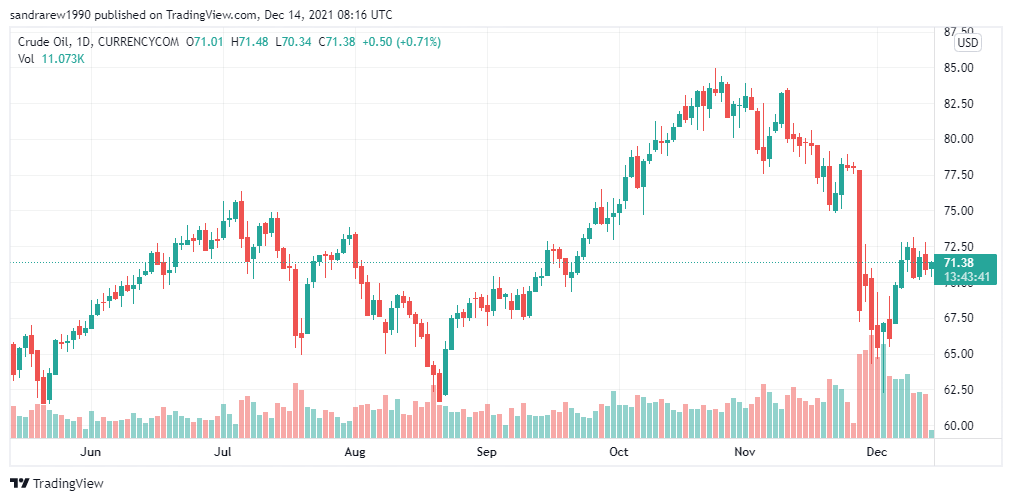The image size is (1012, 501).
Task: Select the Oct label on time axis
Action: [619, 451]
